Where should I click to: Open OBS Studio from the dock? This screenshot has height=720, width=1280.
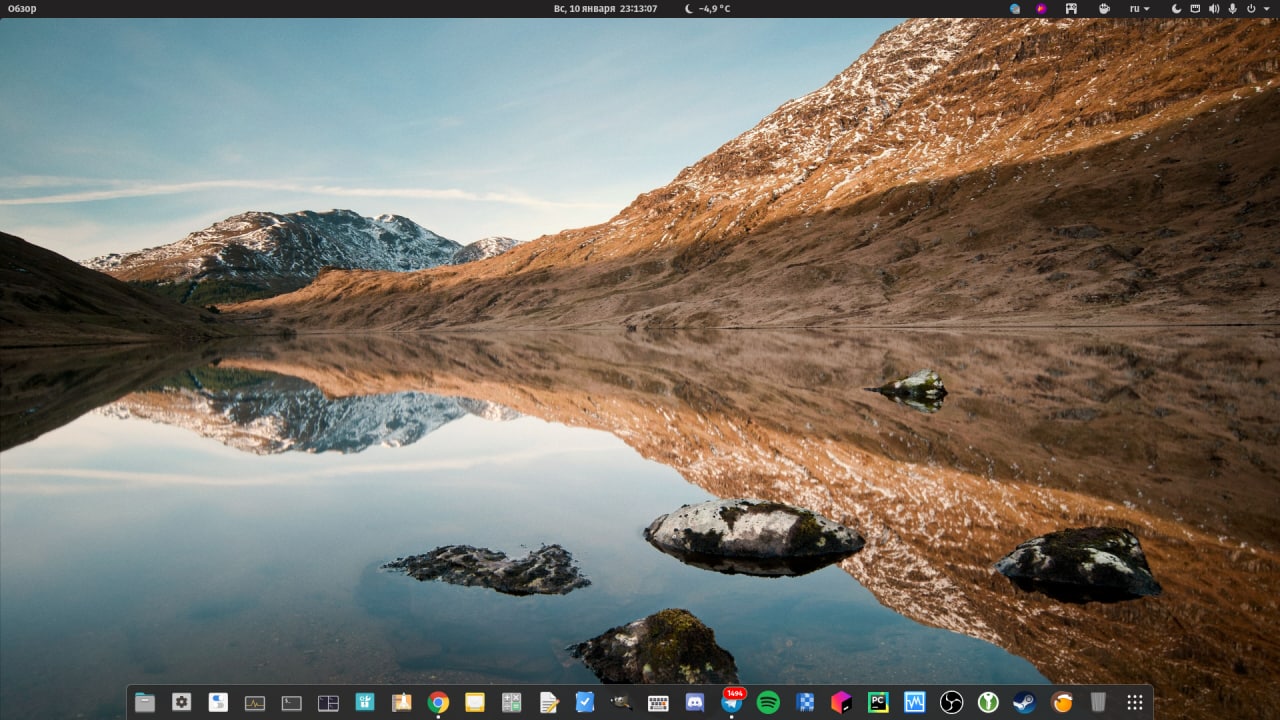pyautogui.click(x=952, y=703)
